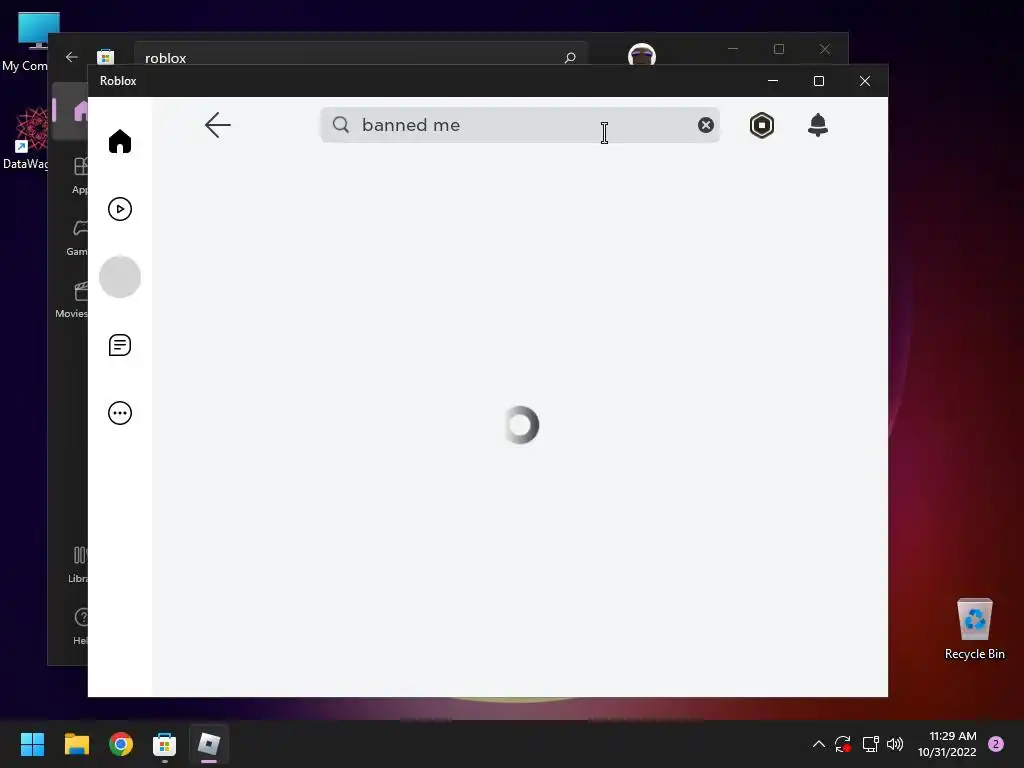Minimize the Roblox window

click(773, 81)
